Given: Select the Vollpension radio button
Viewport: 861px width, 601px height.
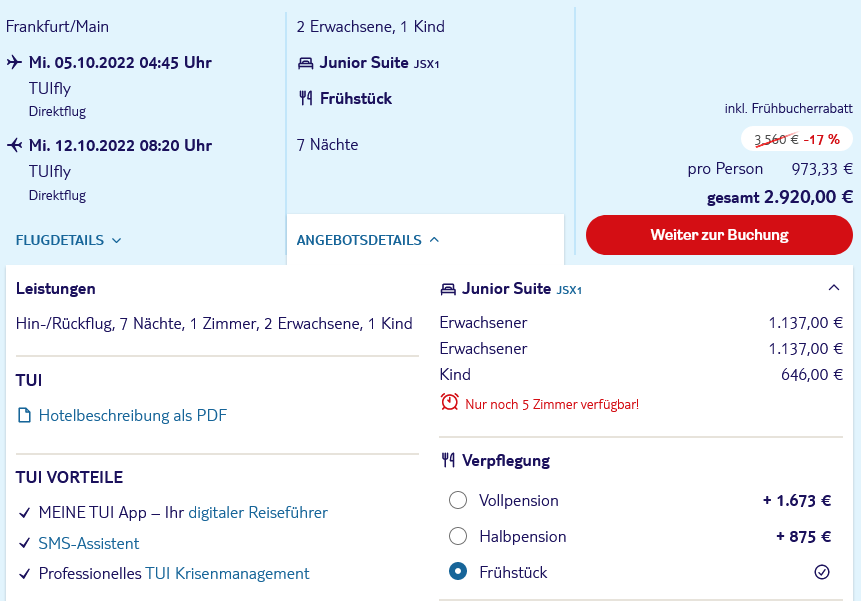Looking at the screenshot, I should coord(458,500).
